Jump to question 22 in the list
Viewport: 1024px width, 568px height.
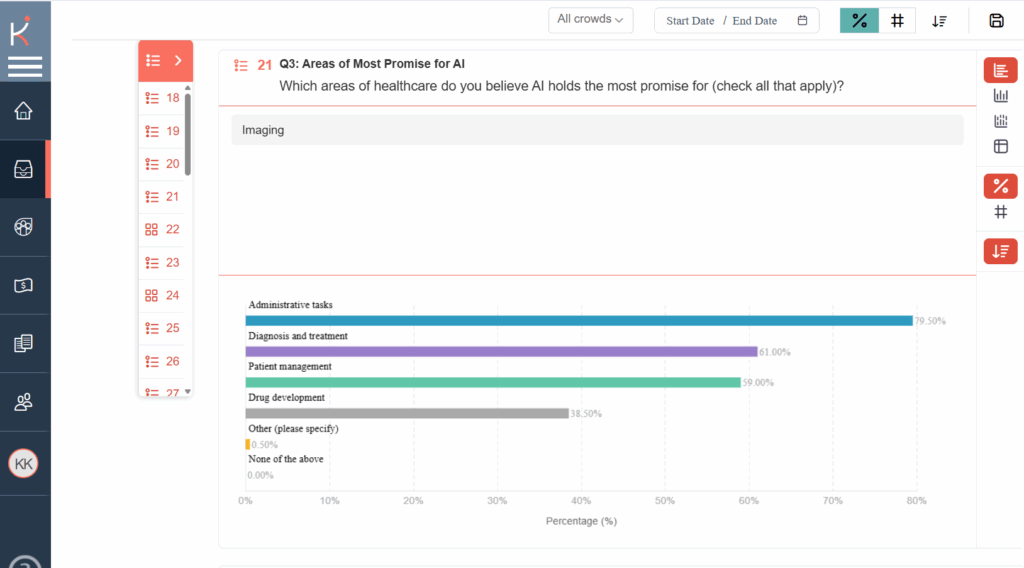pyautogui.click(x=163, y=229)
